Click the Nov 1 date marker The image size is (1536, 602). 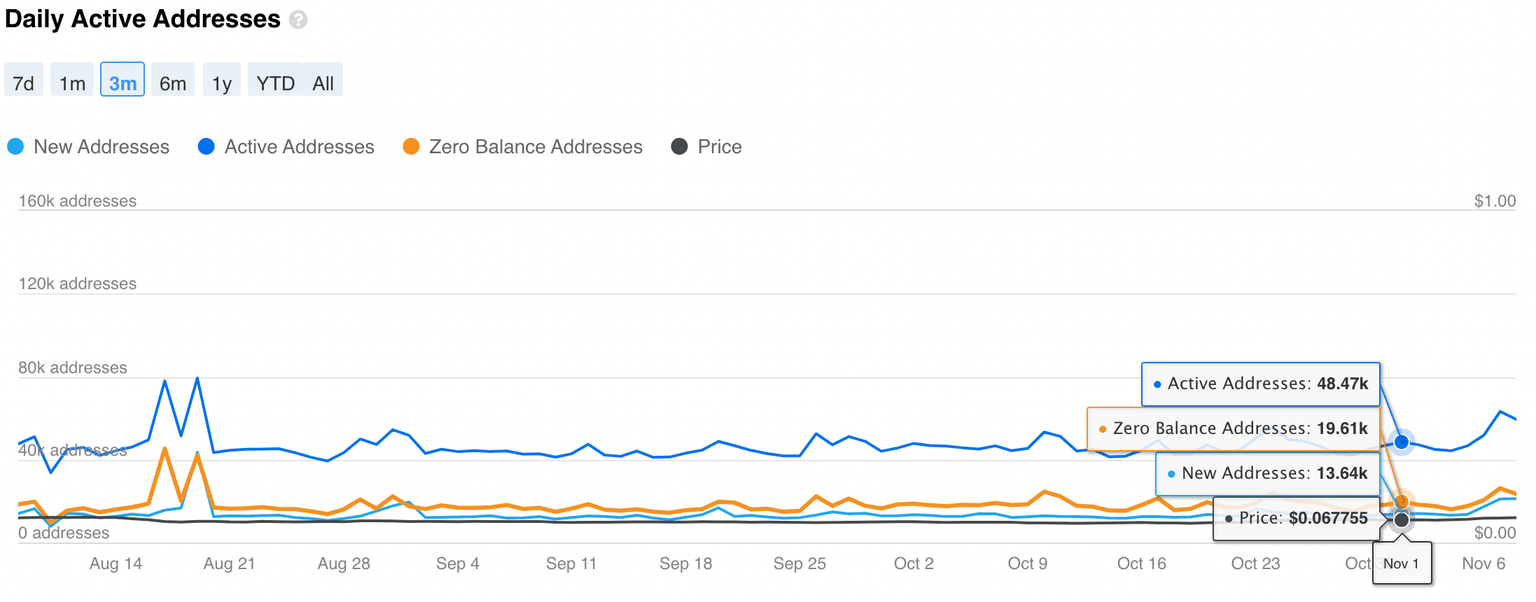pos(1402,564)
